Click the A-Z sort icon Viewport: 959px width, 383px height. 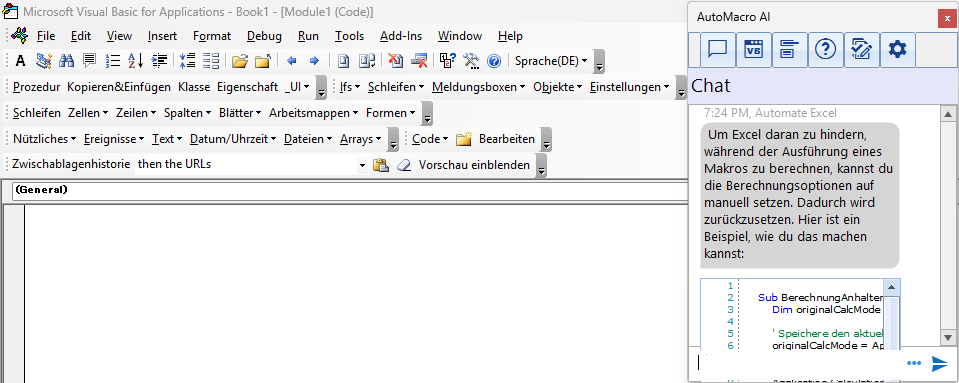tap(135, 61)
